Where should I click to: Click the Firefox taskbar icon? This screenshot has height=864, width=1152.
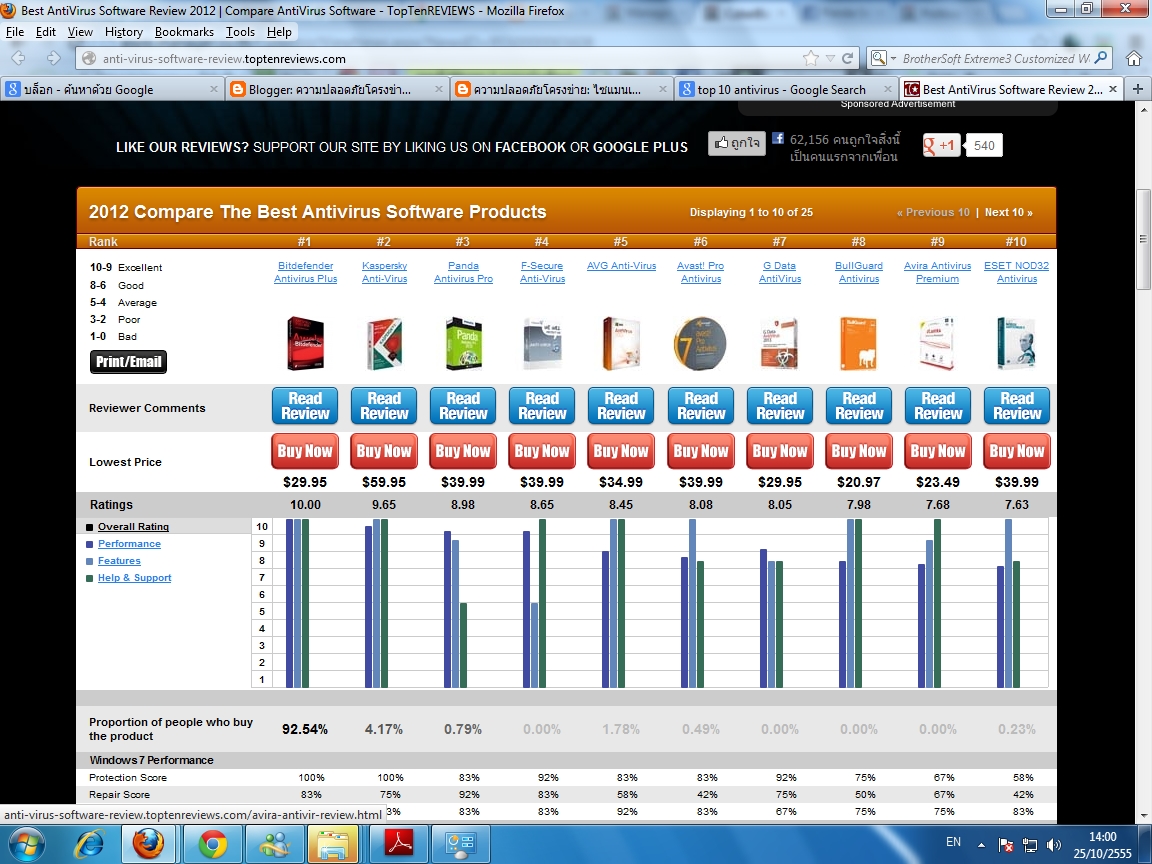coord(149,844)
